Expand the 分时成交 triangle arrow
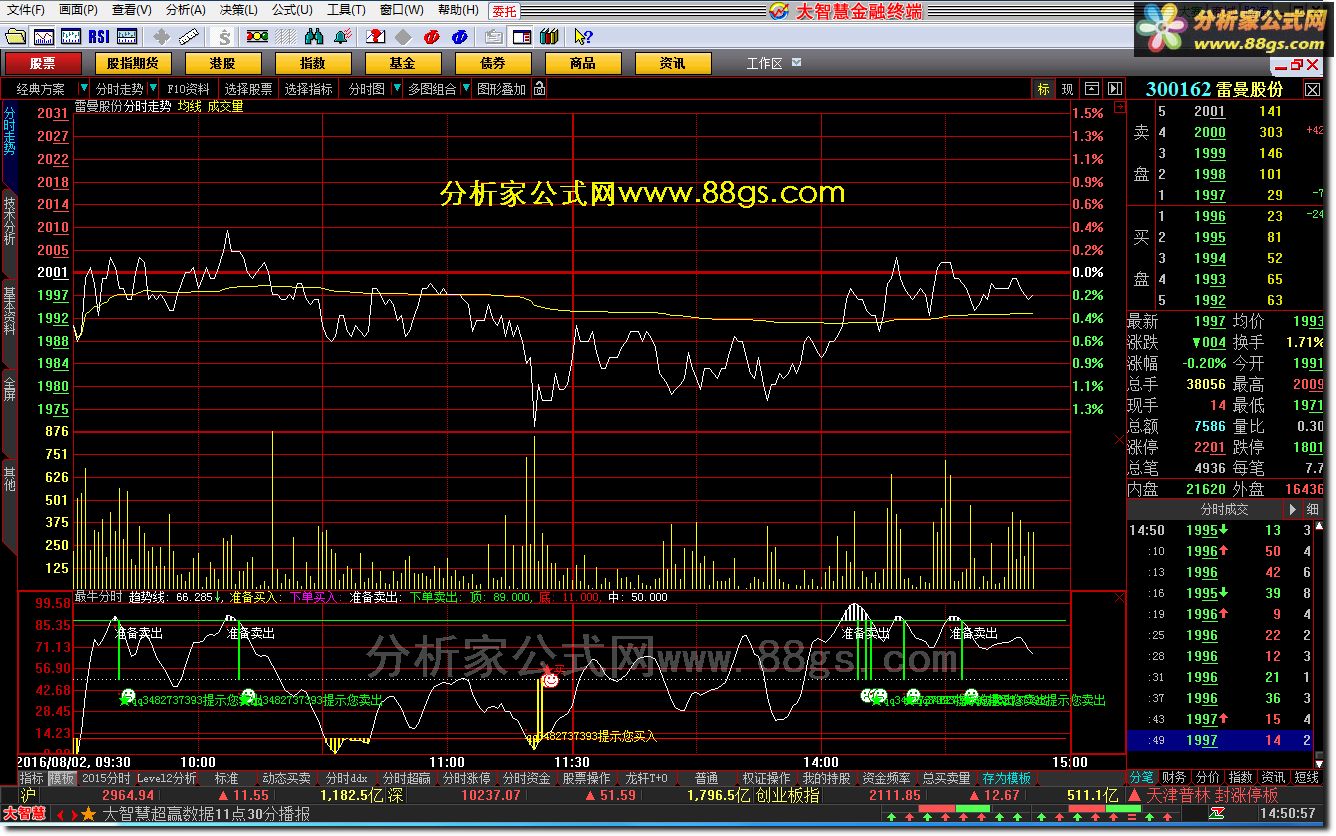The image size is (1336, 836). coord(1292,509)
